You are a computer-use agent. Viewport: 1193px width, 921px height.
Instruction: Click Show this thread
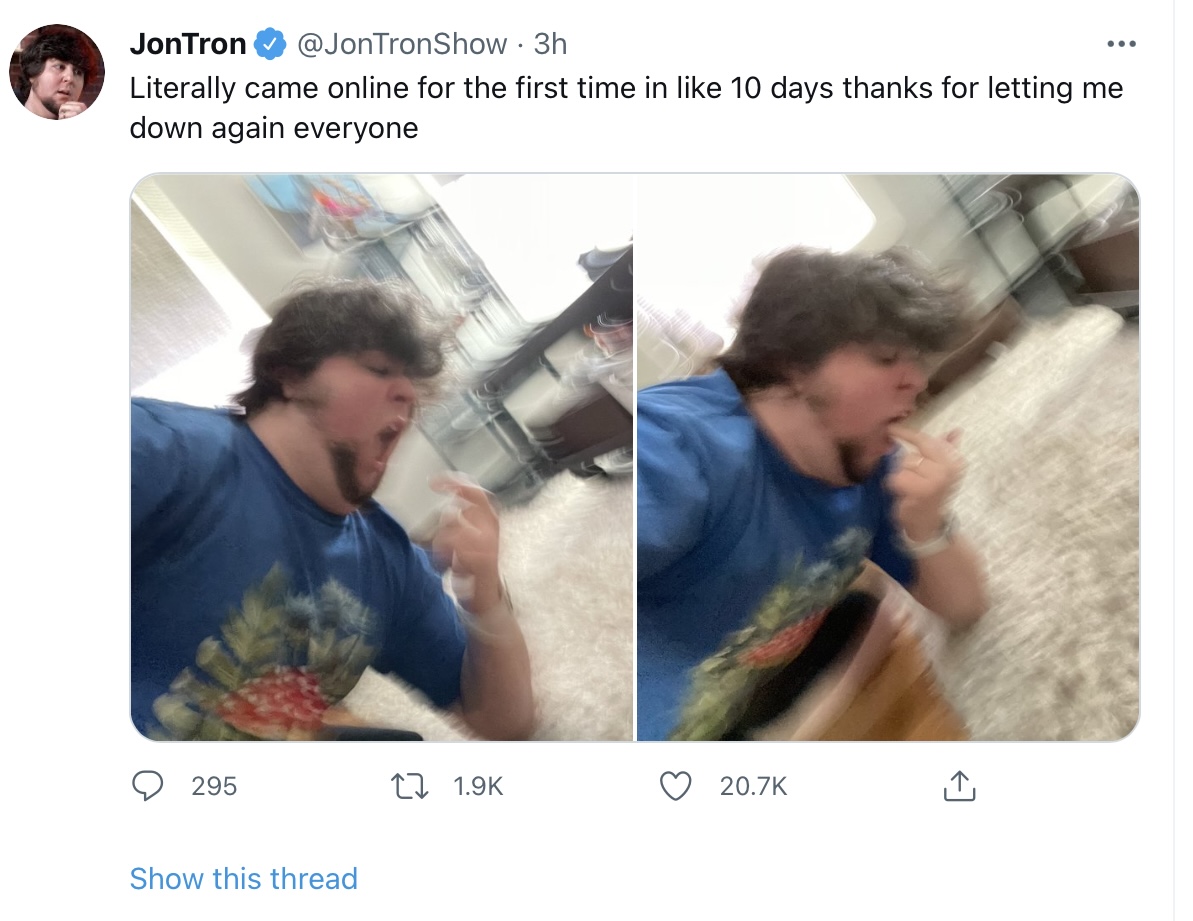243,878
